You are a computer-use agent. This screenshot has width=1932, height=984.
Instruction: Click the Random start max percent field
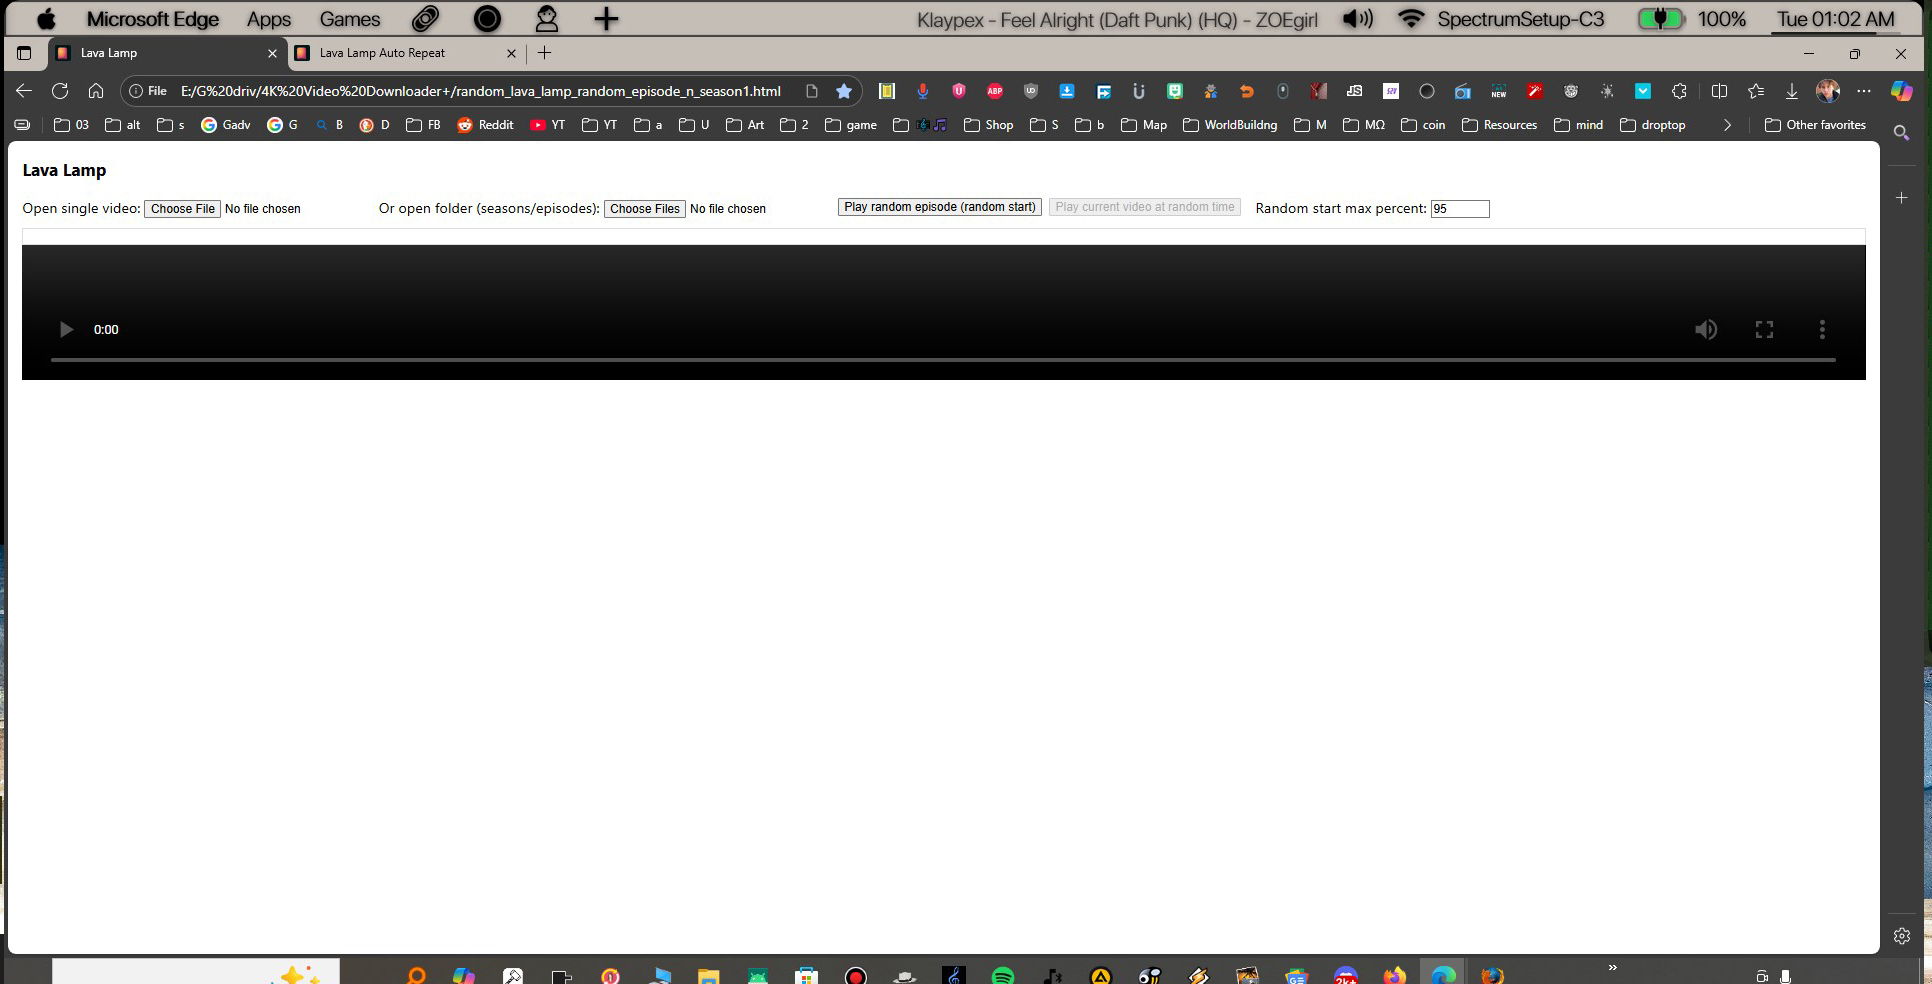[x=1460, y=209]
